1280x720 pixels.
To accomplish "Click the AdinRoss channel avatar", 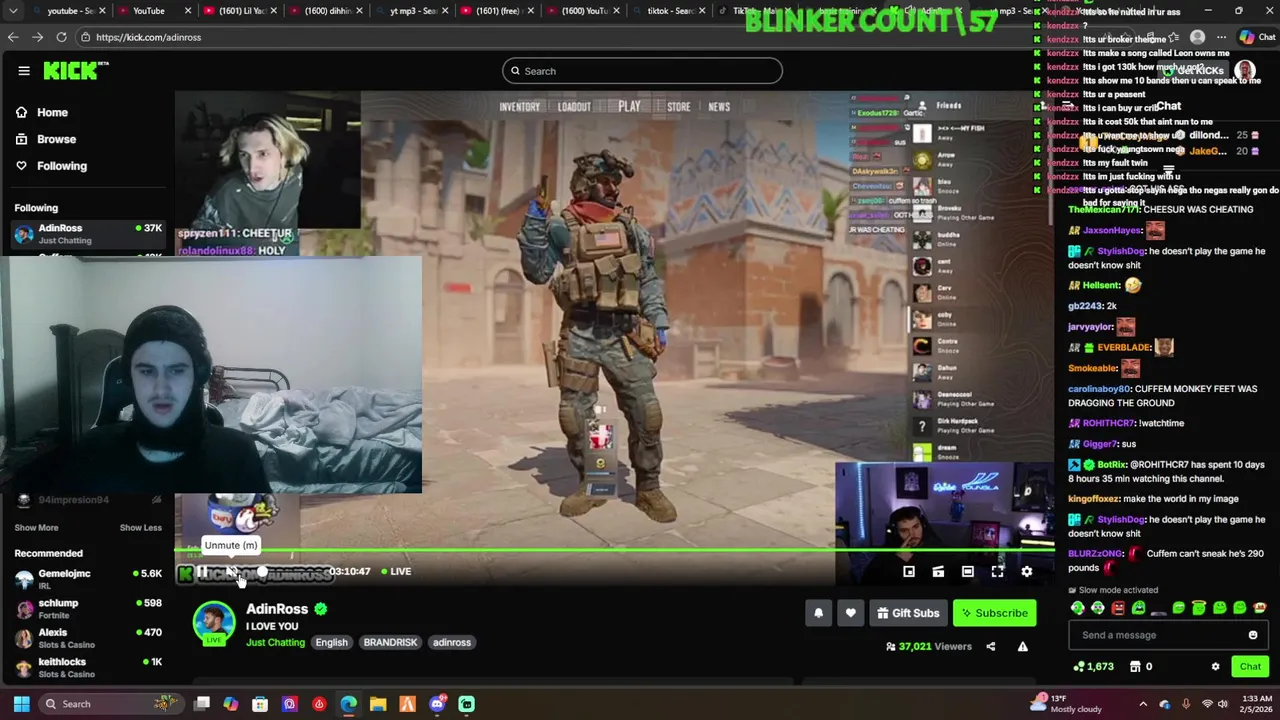I will tap(214, 623).
